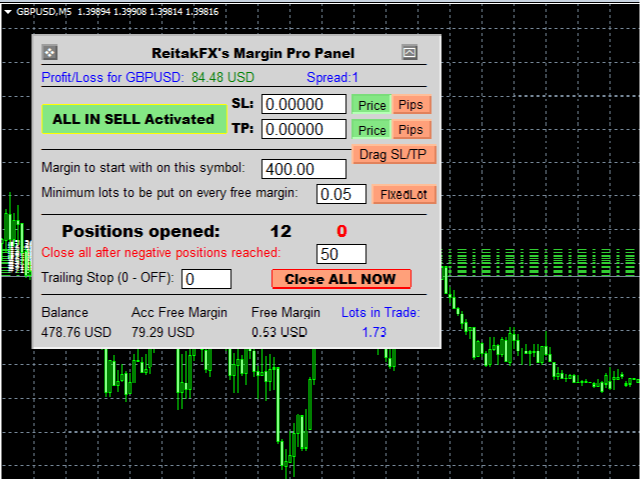Toggle the FixedLot button

pyautogui.click(x=404, y=194)
